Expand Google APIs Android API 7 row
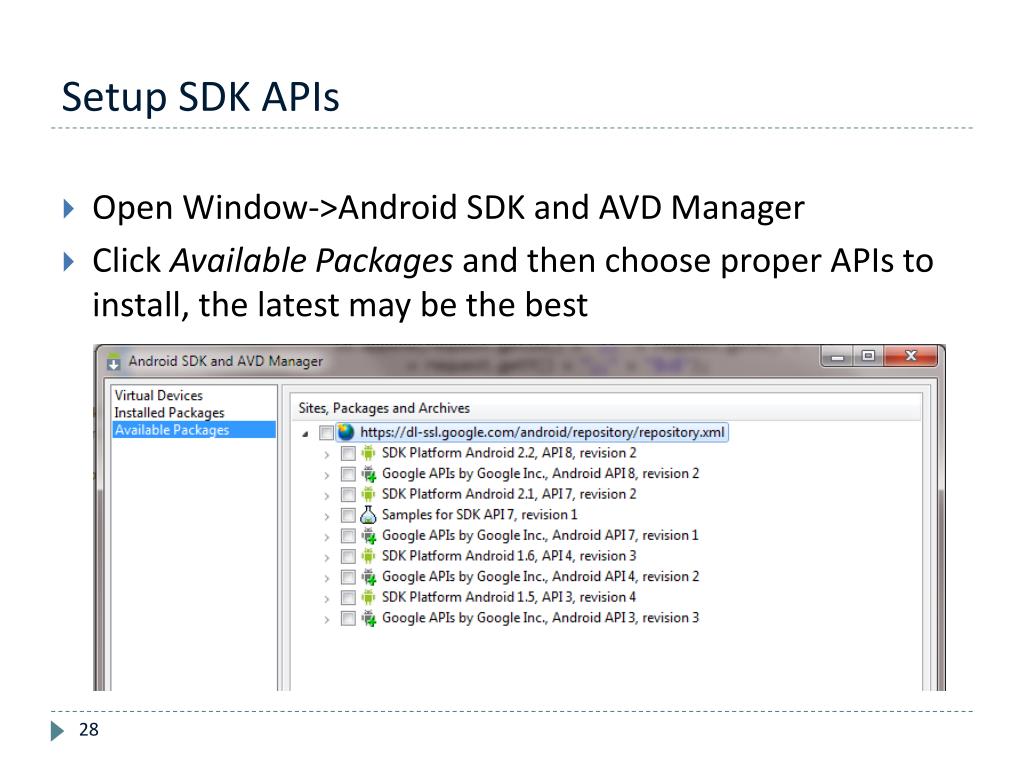This screenshot has width=1024, height=768. point(327,537)
